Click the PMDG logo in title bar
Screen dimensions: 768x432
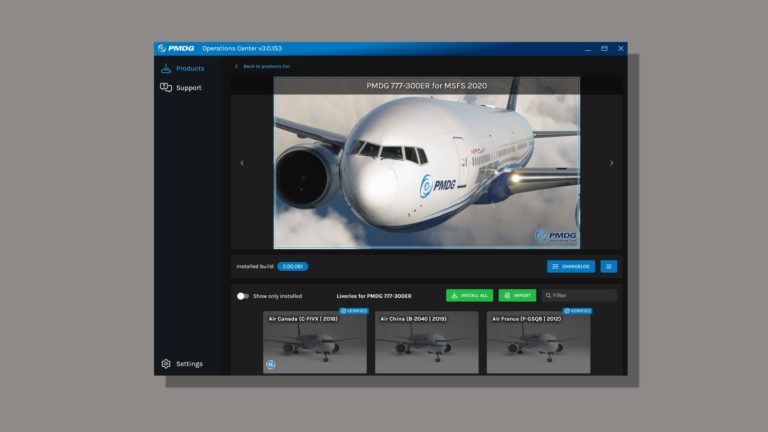pos(176,48)
